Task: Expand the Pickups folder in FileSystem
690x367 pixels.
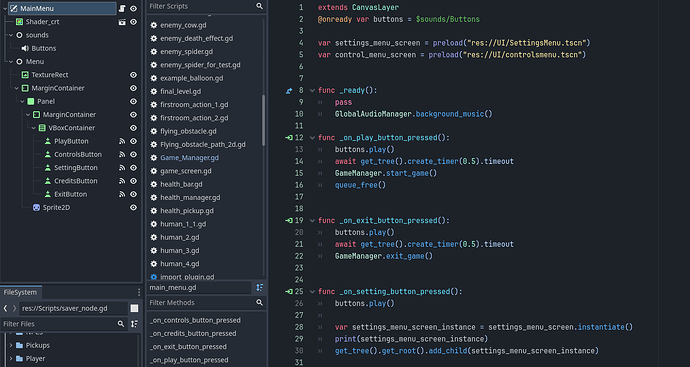Action: click(11, 345)
